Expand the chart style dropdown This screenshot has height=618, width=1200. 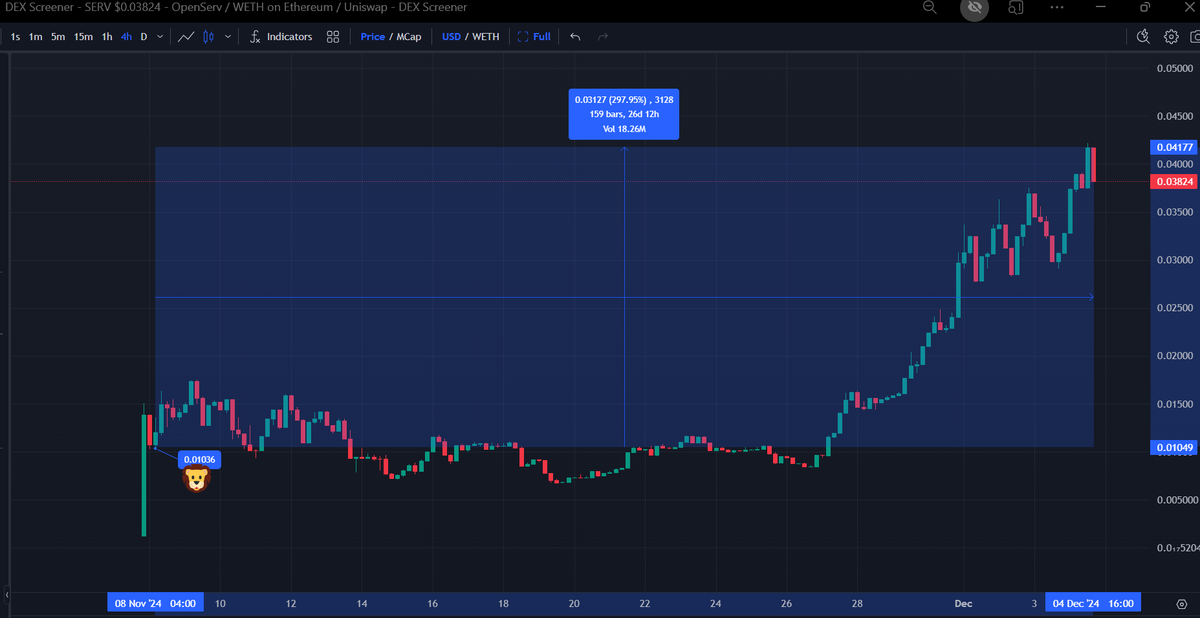point(228,37)
